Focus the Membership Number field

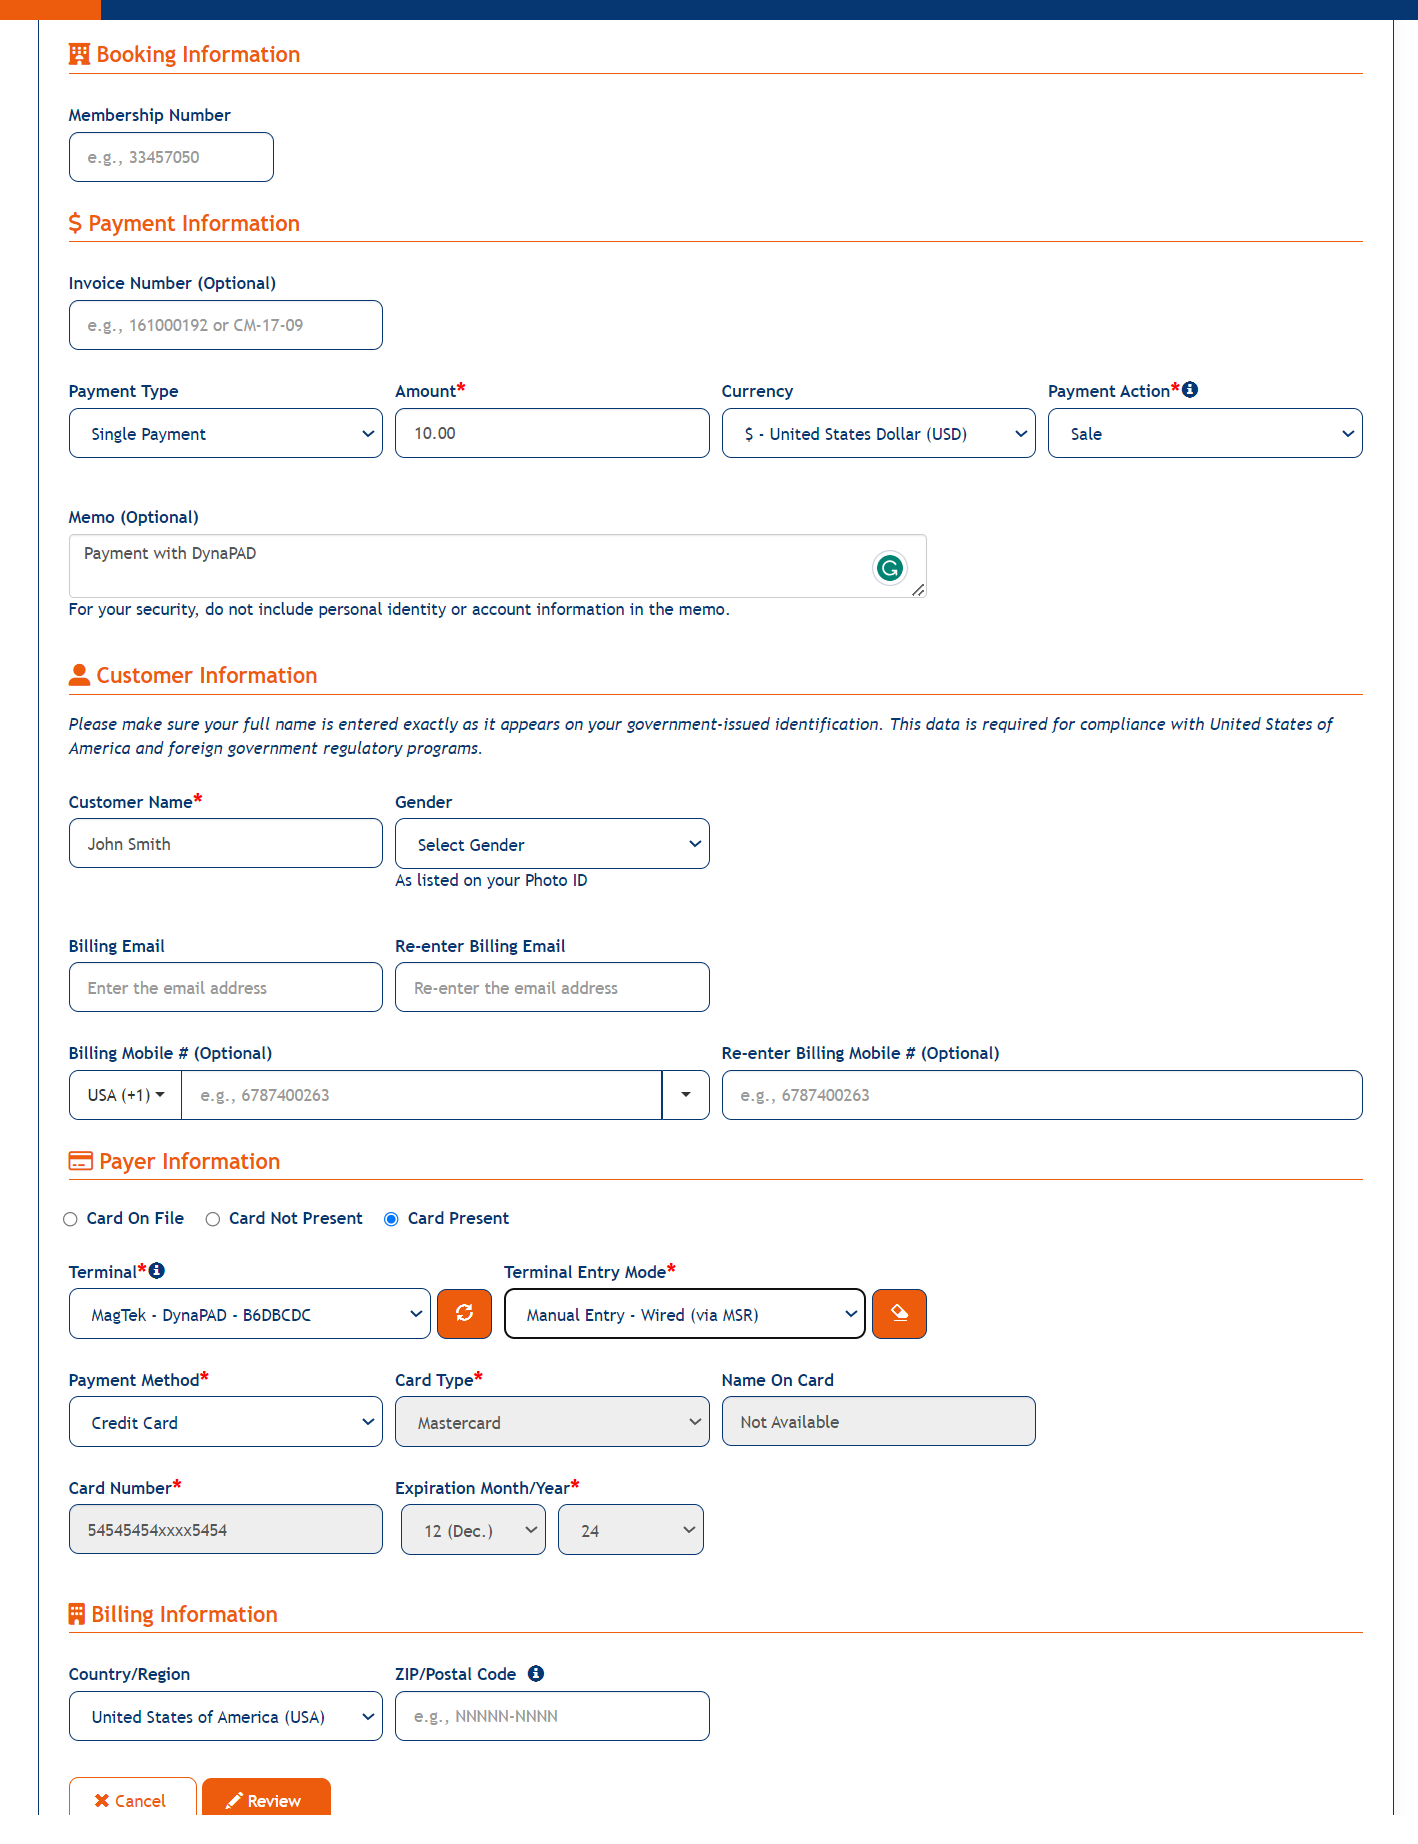pyautogui.click(x=171, y=158)
